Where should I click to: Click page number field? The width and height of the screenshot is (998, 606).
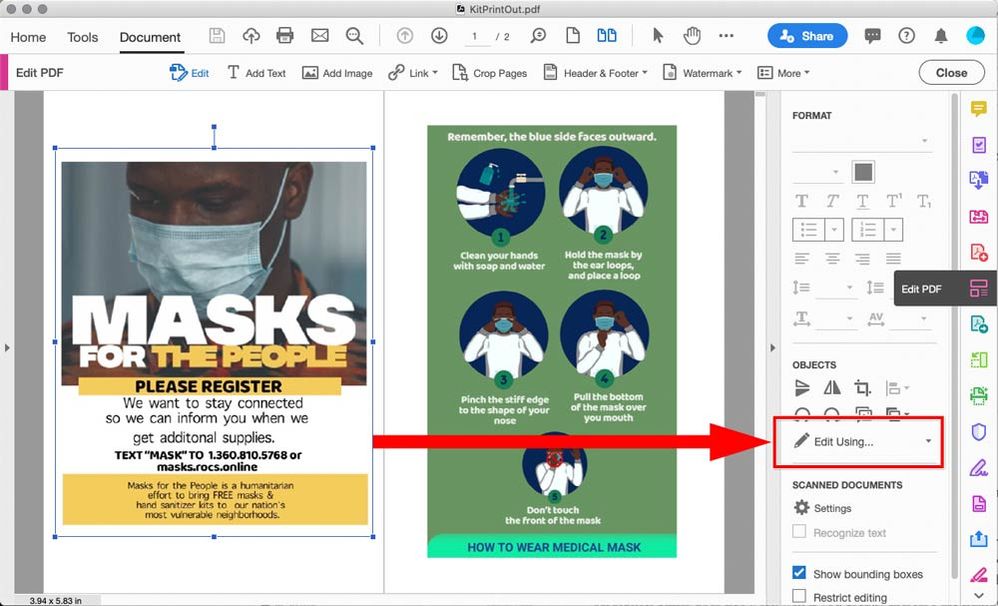(475, 37)
